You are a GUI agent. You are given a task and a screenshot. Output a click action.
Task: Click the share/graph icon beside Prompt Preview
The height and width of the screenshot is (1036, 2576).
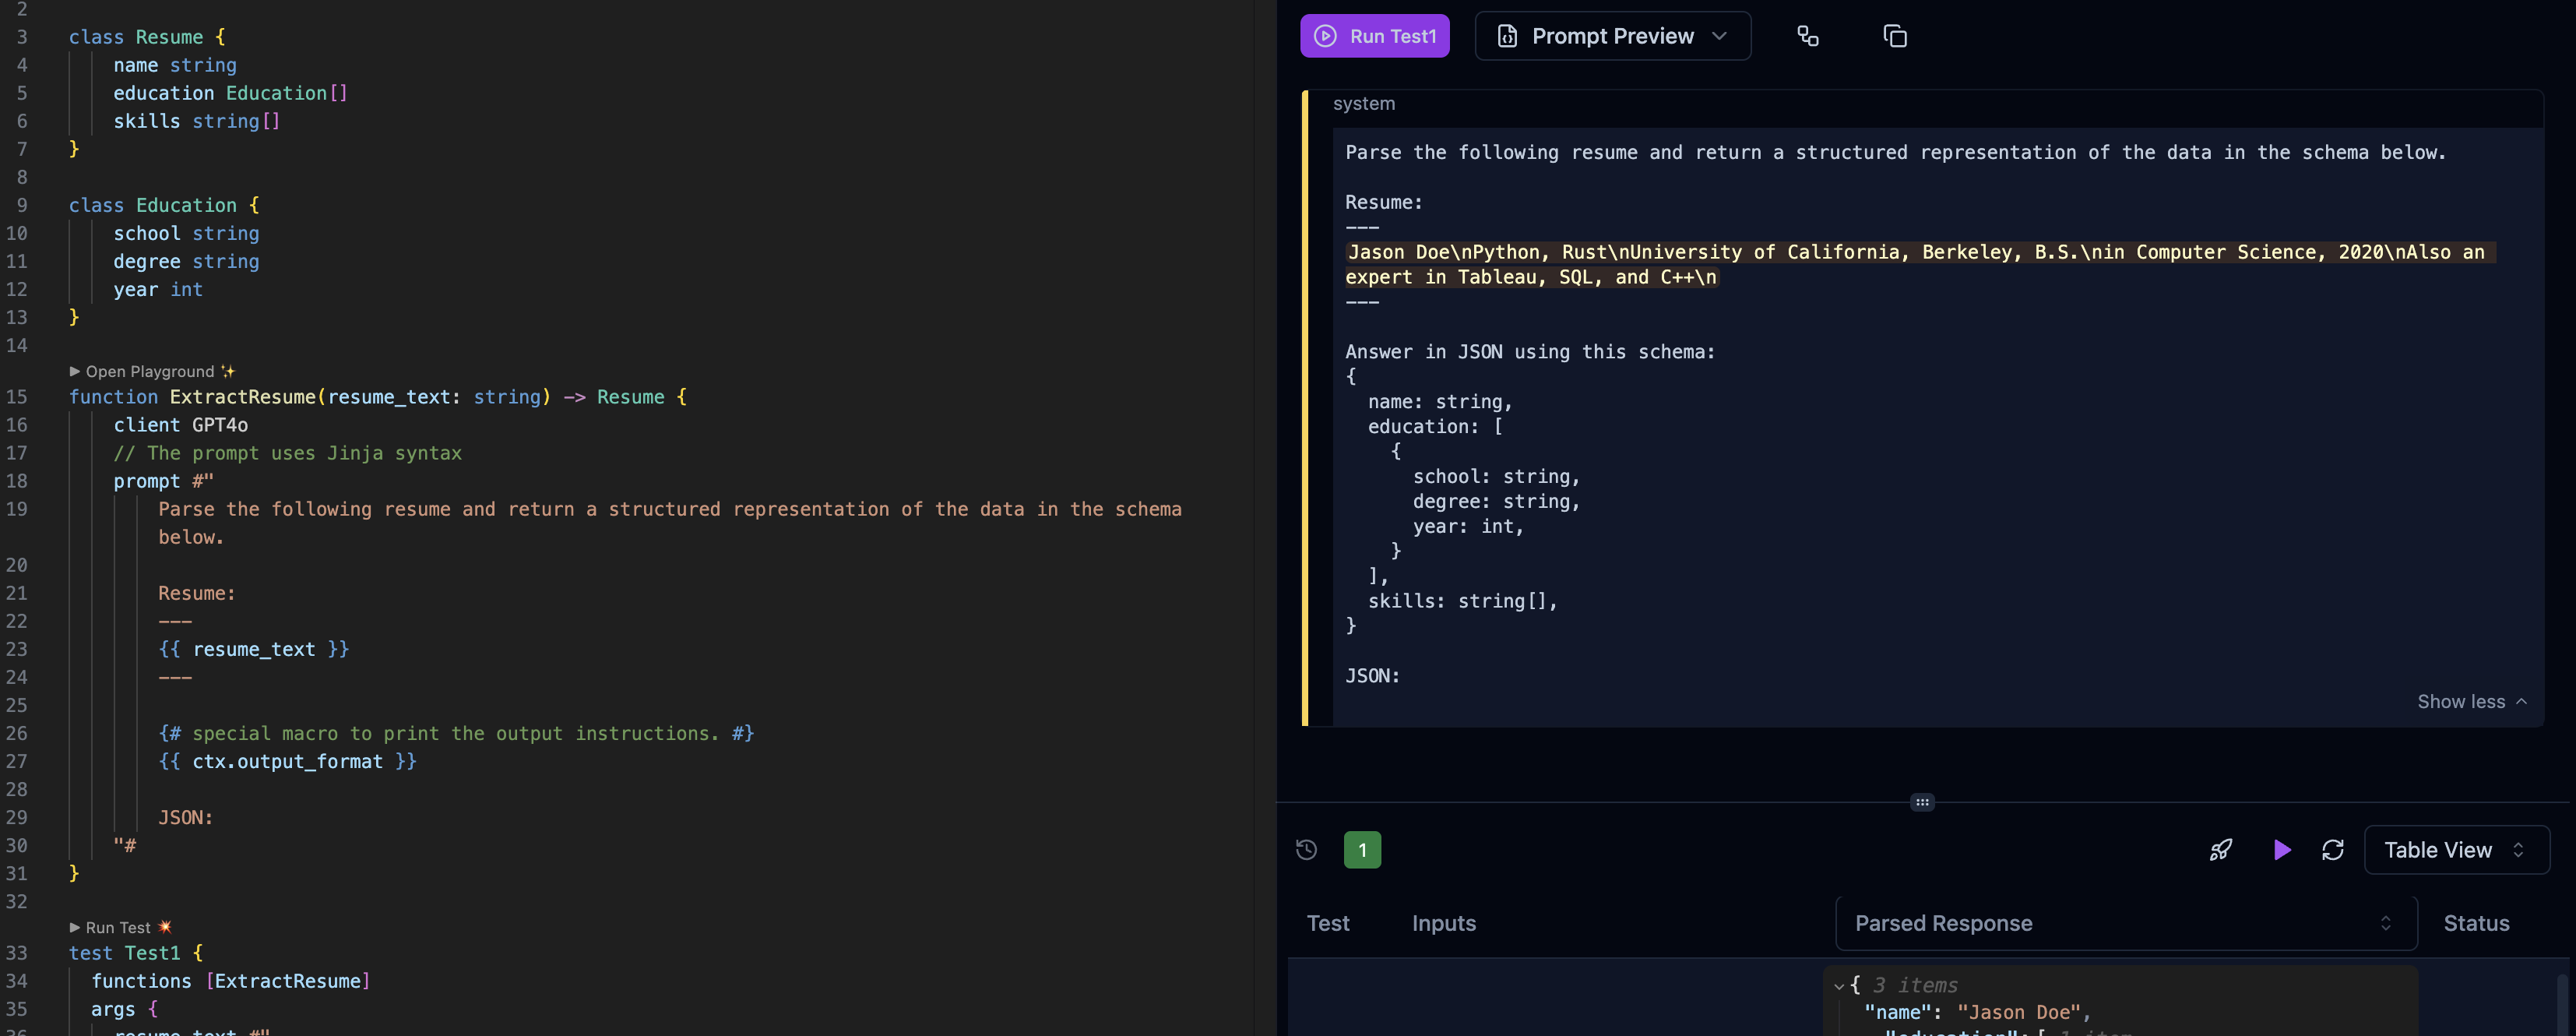1808,36
